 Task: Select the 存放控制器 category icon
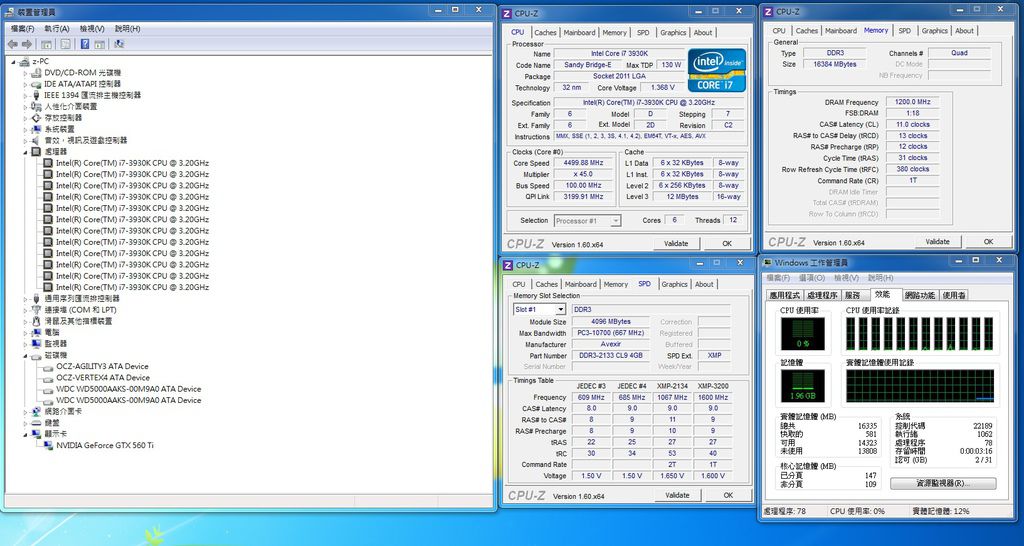pos(37,118)
